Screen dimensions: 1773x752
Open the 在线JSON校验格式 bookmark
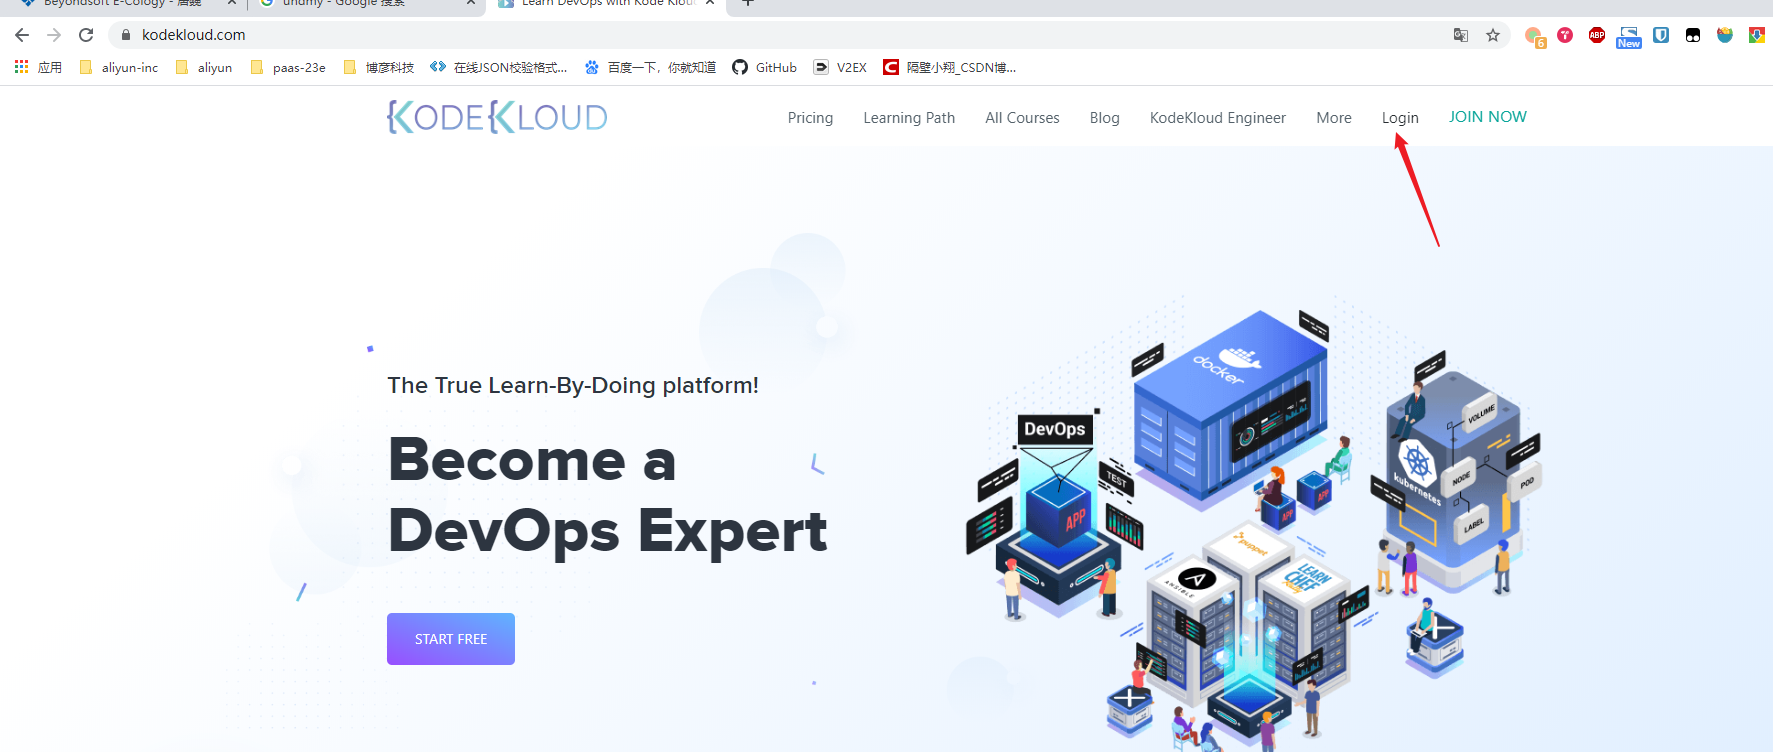point(498,67)
